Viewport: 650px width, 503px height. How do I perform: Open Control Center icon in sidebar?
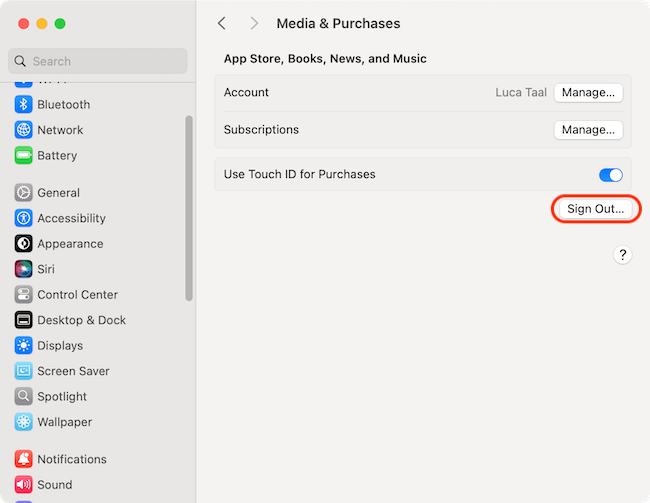pos(23,295)
